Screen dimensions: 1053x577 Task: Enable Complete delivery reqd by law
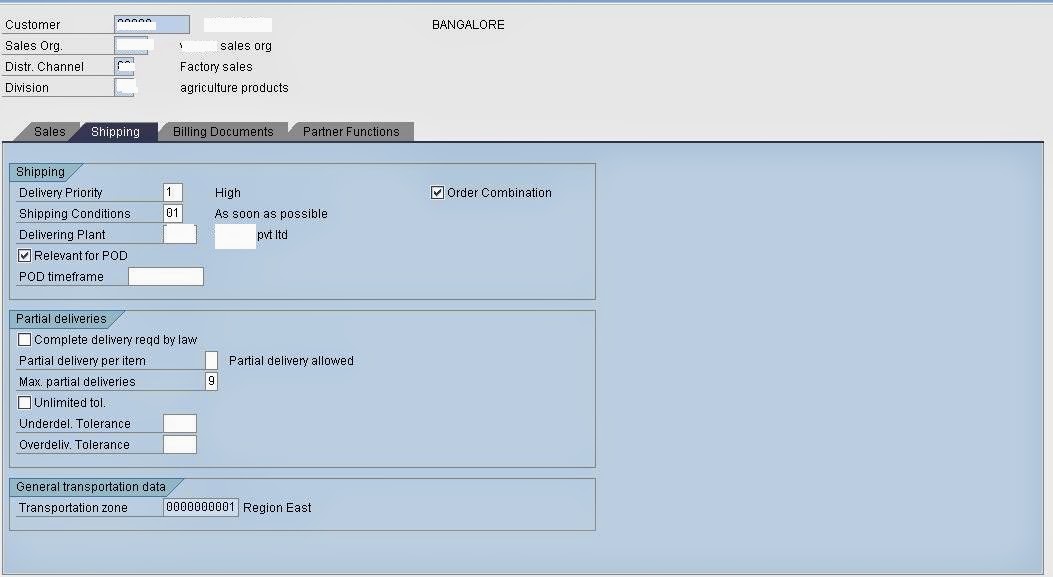(x=24, y=339)
